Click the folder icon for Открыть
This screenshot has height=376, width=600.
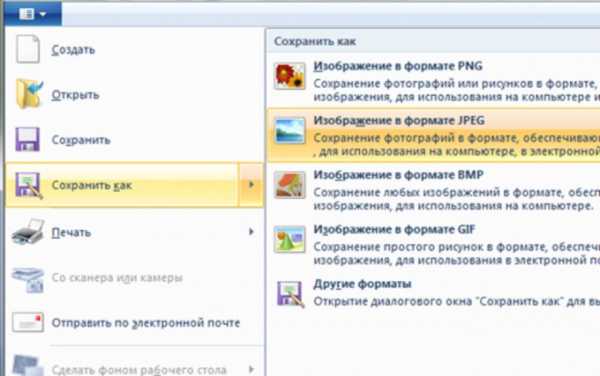click(29, 94)
